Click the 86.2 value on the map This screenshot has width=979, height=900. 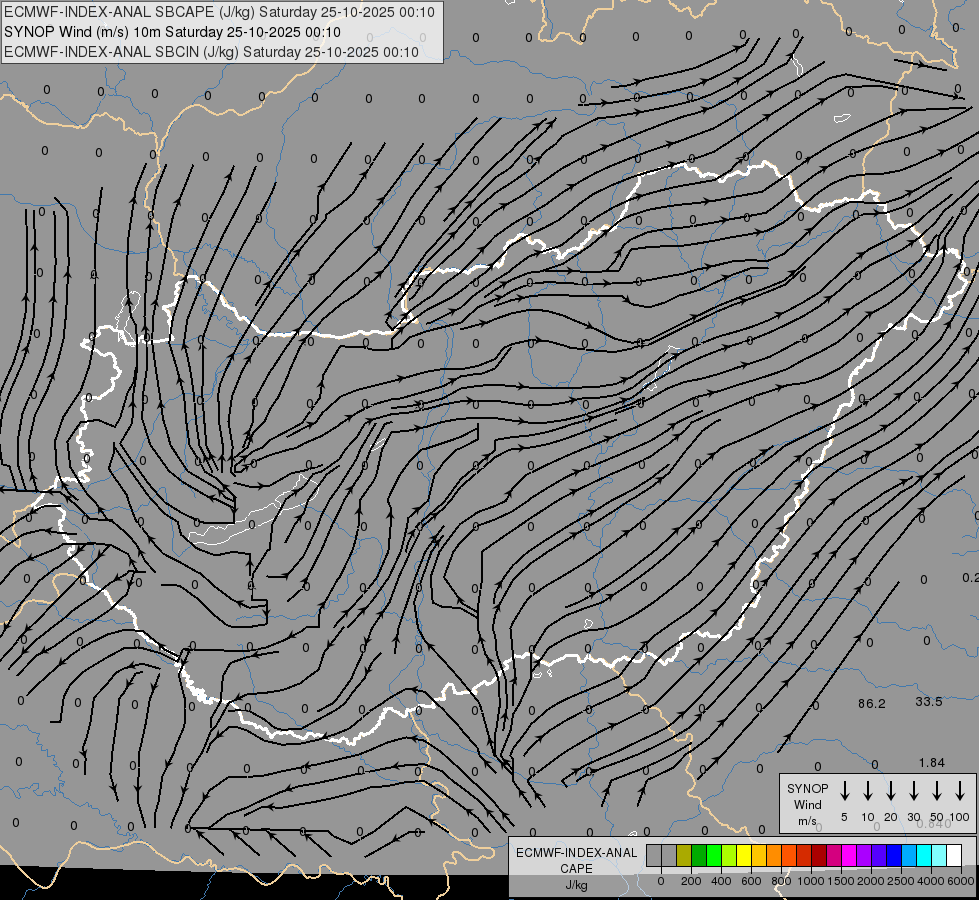[x=872, y=704]
